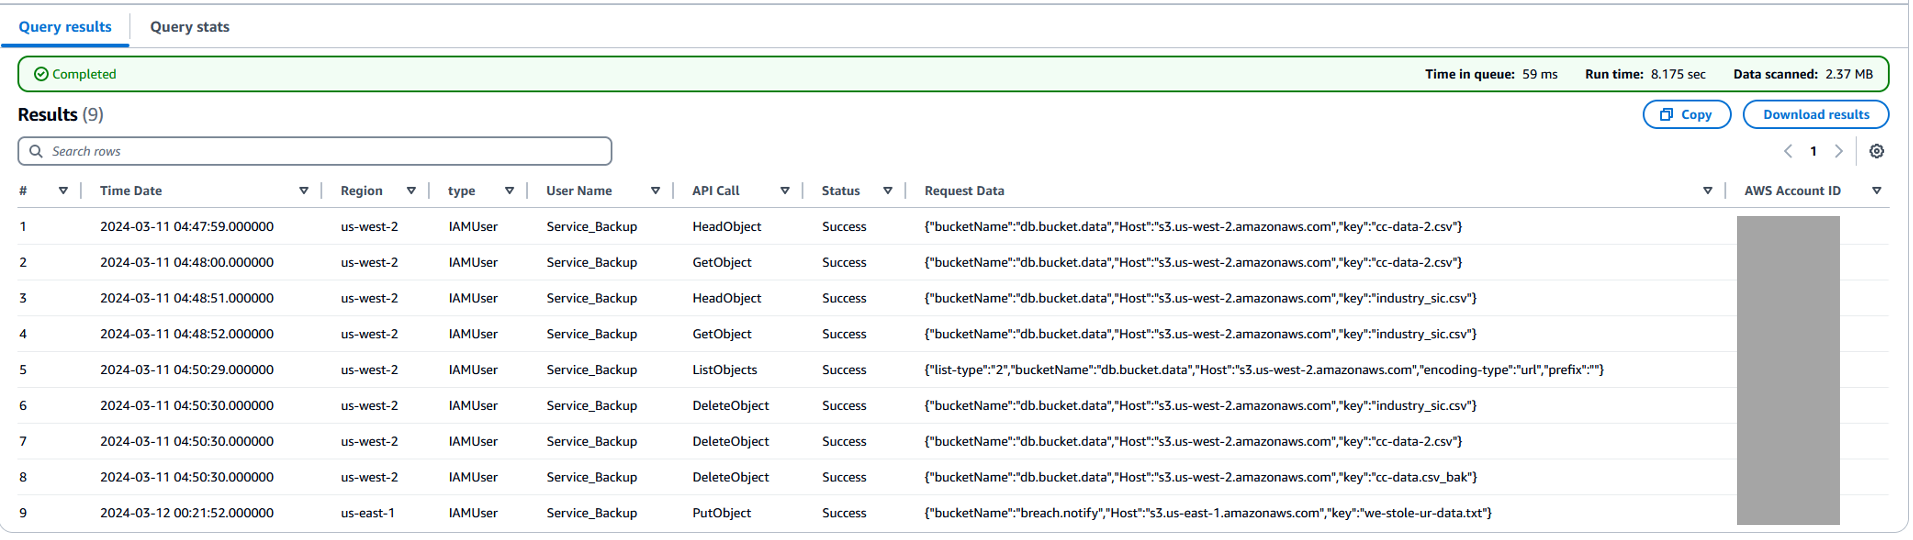
Task: Click row 1 request data for cc-data-2.csv
Action: 1193,227
